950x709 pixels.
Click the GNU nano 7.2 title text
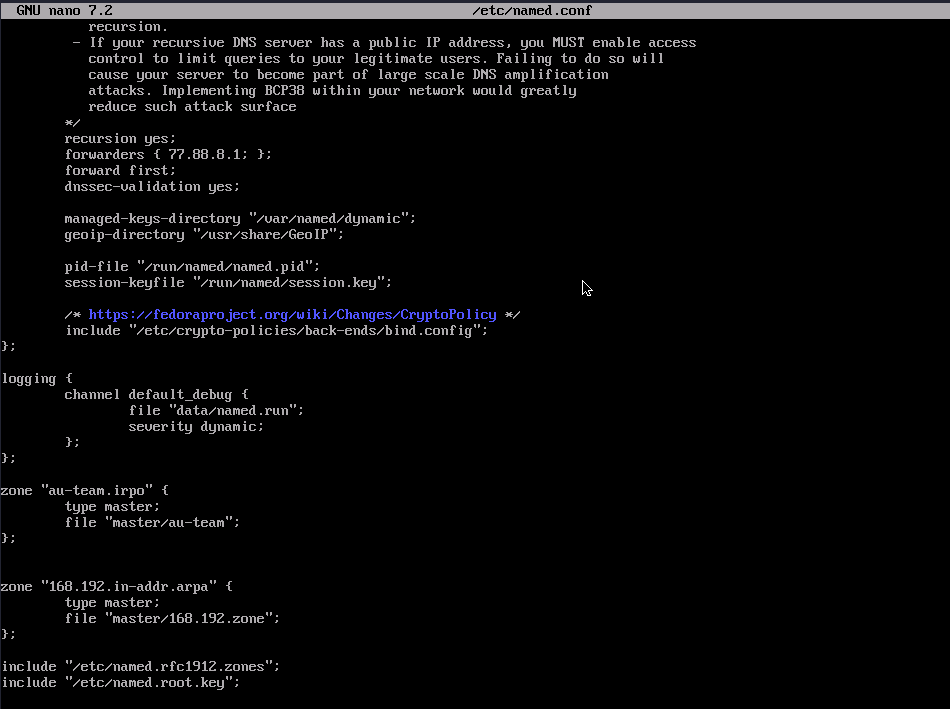tap(64, 10)
